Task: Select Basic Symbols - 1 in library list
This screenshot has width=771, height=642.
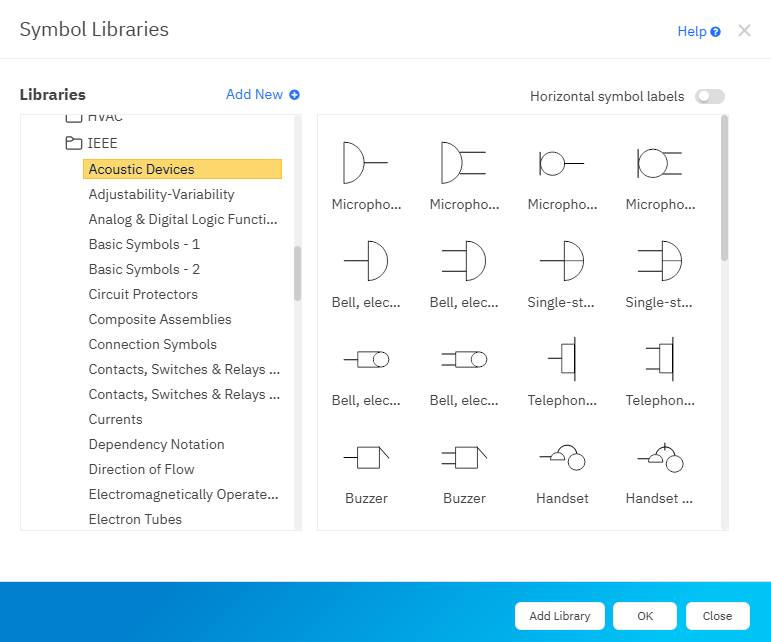Action: (144, 244)
